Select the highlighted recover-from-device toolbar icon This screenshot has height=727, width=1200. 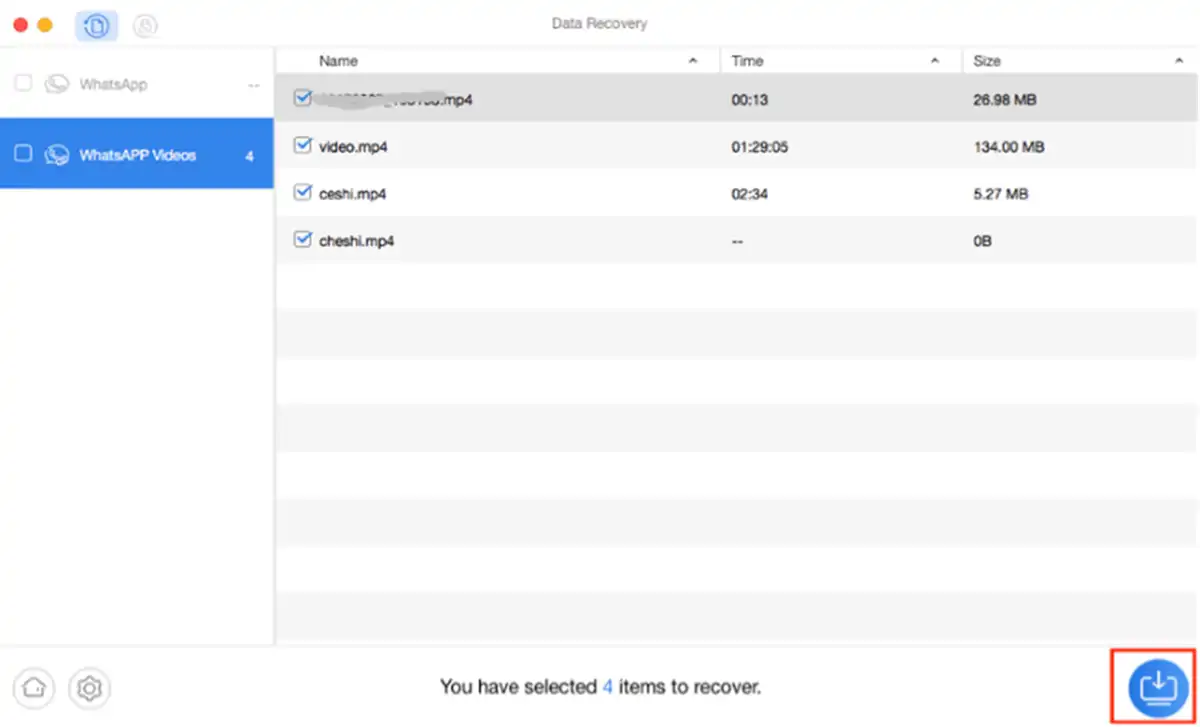(97, 26)
